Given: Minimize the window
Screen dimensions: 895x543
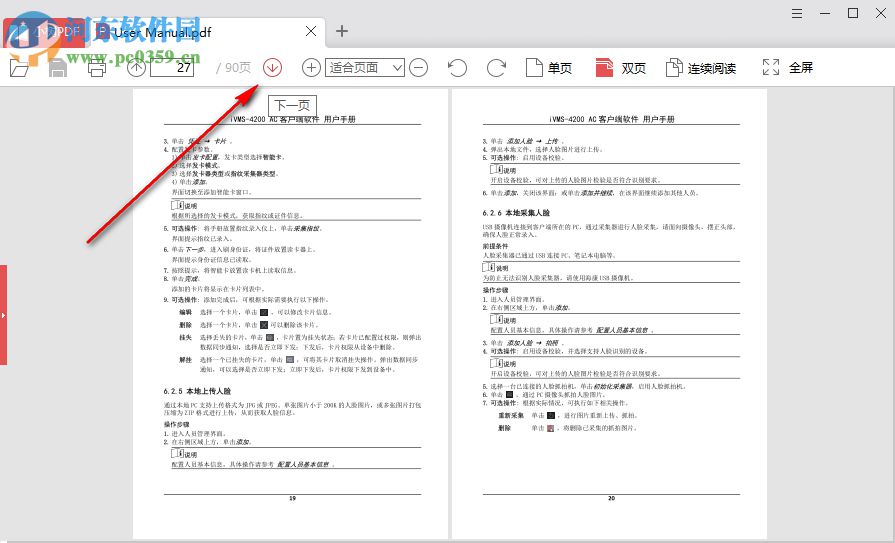Looking at the screenshot, I should pos(825,13).
